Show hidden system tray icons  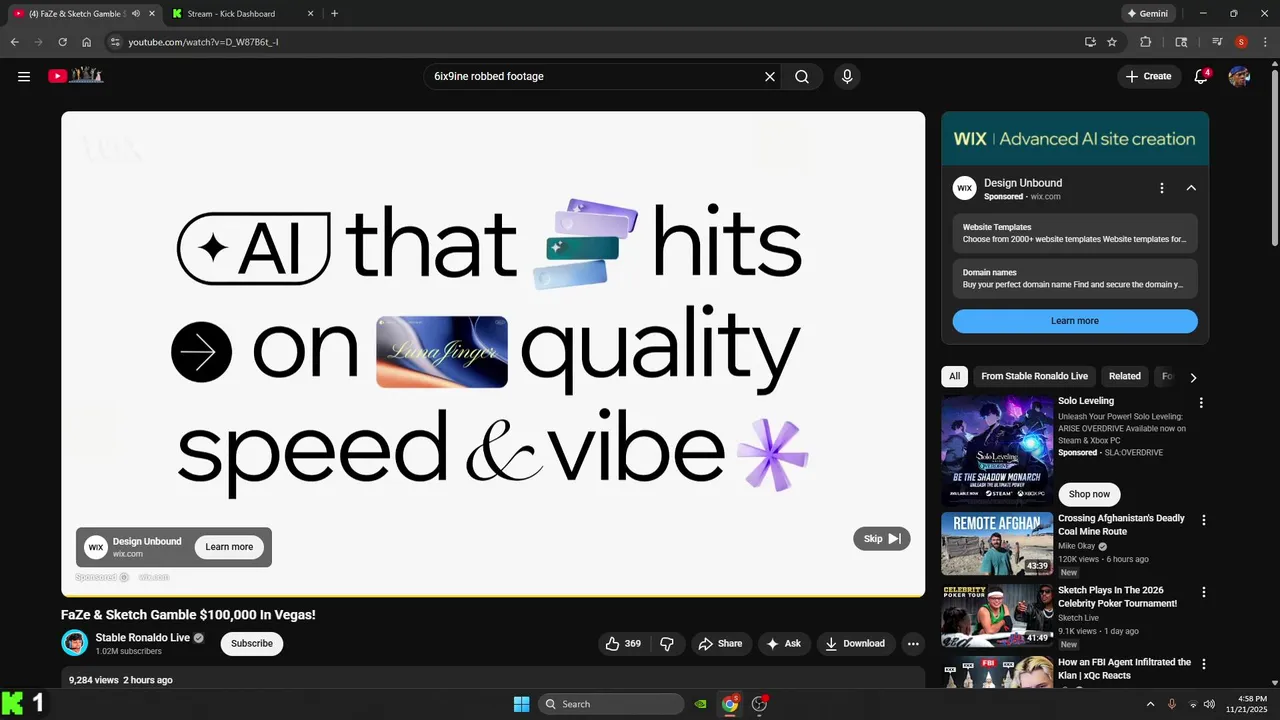1150,704
